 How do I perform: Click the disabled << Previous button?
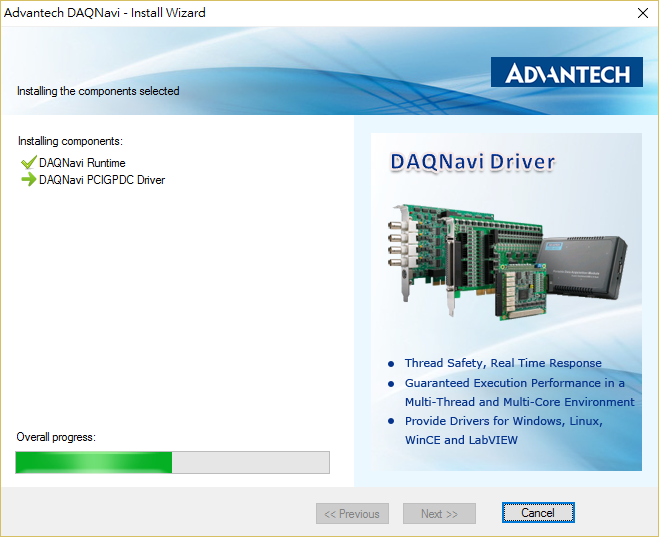tap(352, 513)
